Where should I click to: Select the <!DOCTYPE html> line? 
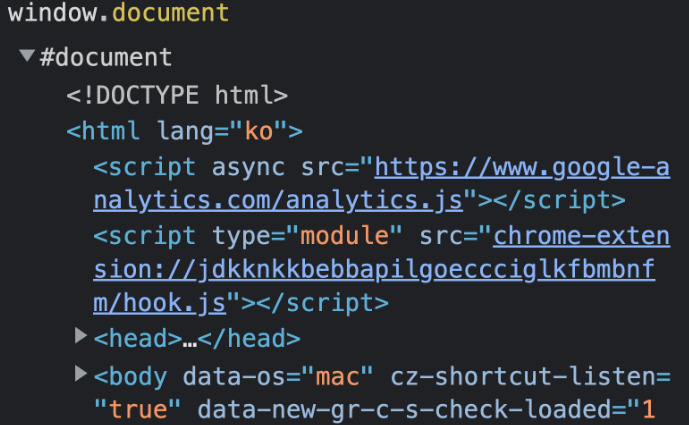point(177,95)
